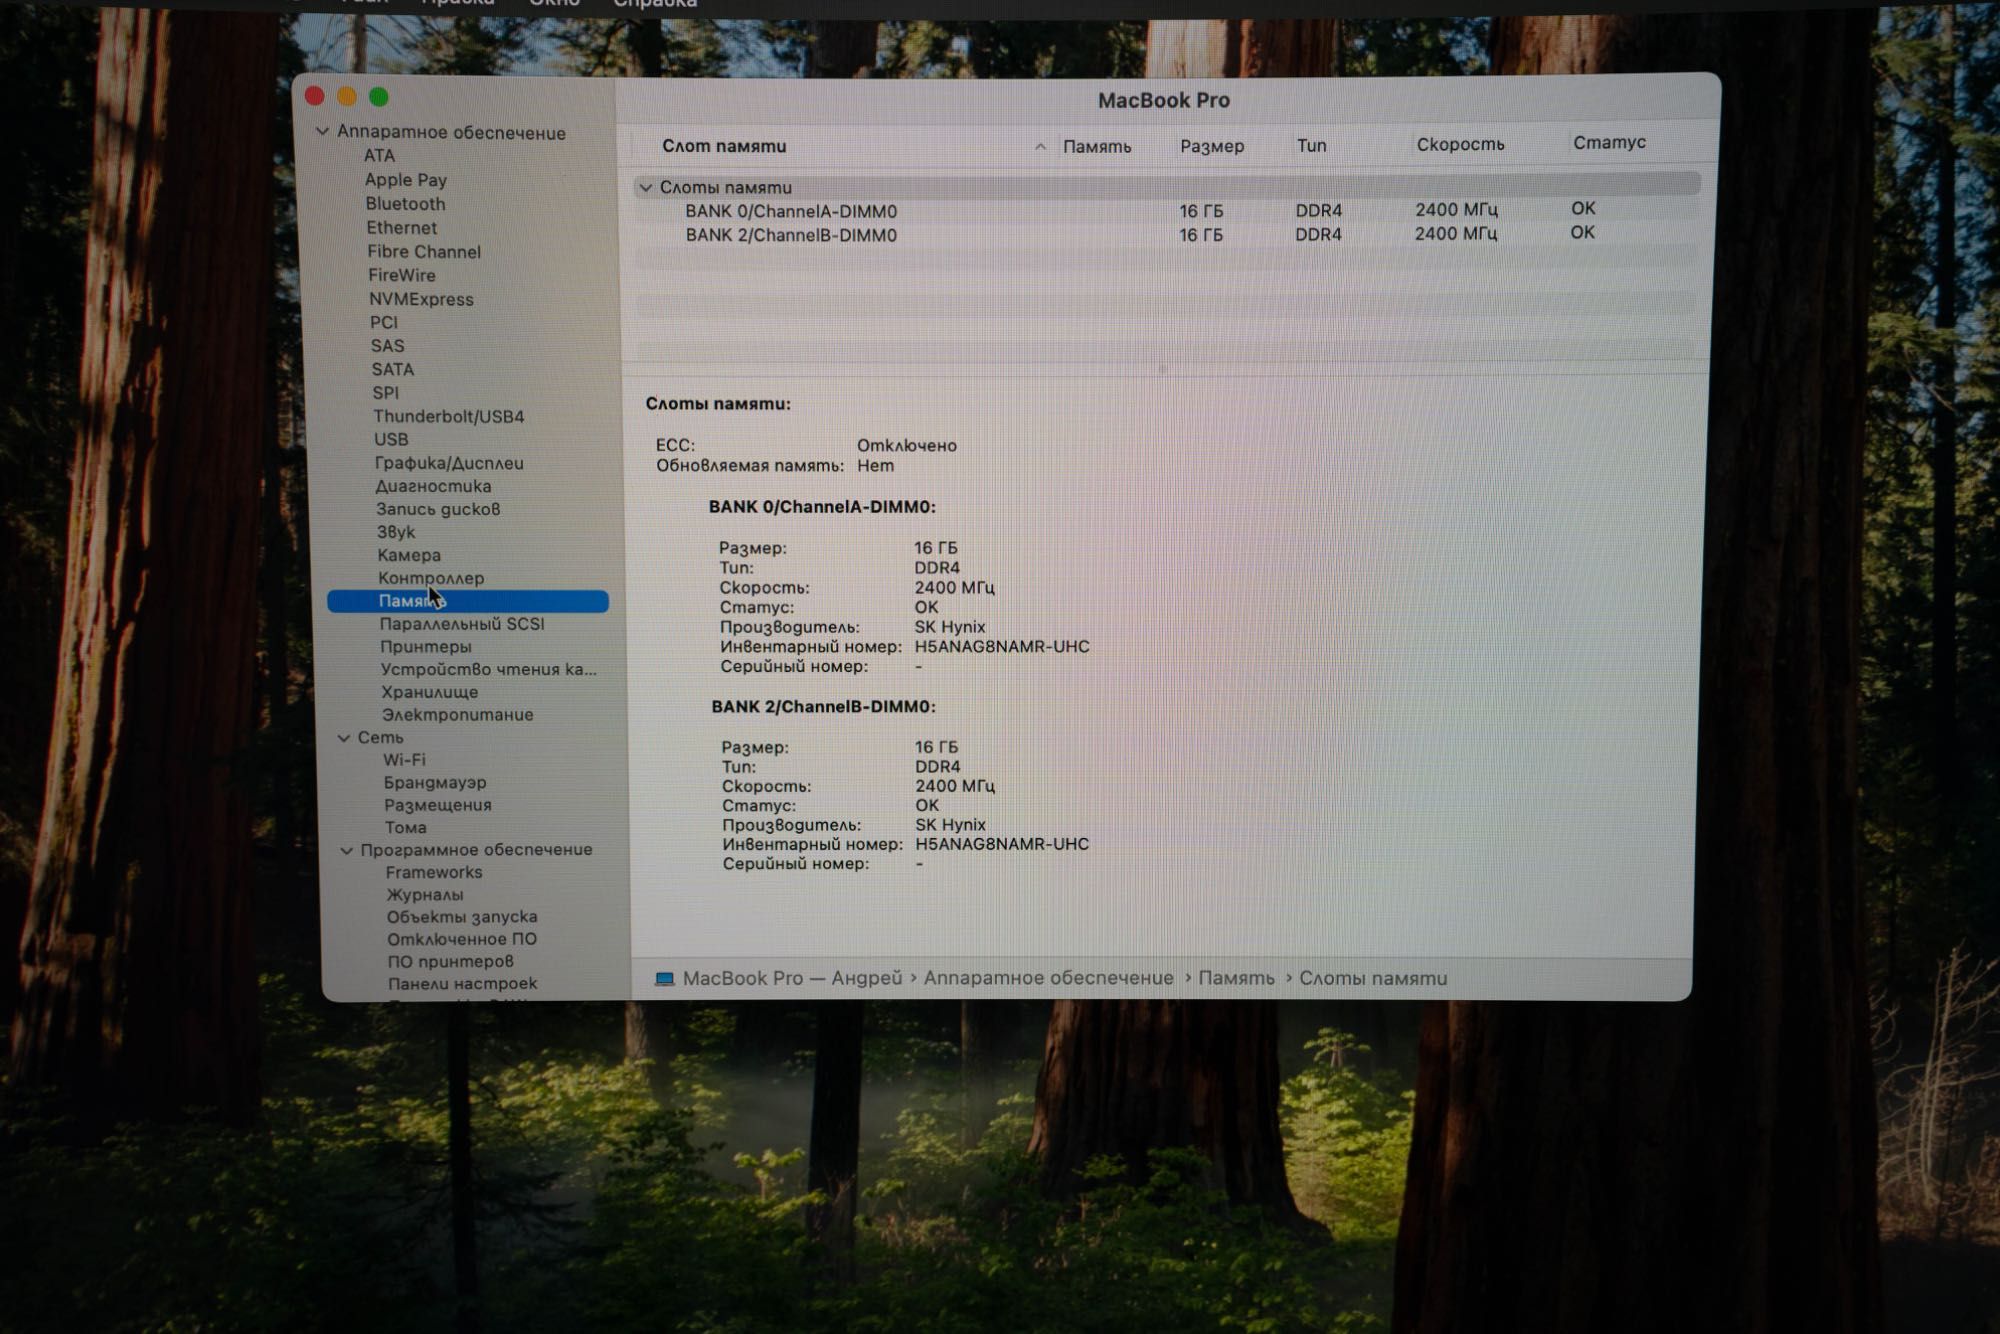Select Frameworks under software section

tap(434, 873)
